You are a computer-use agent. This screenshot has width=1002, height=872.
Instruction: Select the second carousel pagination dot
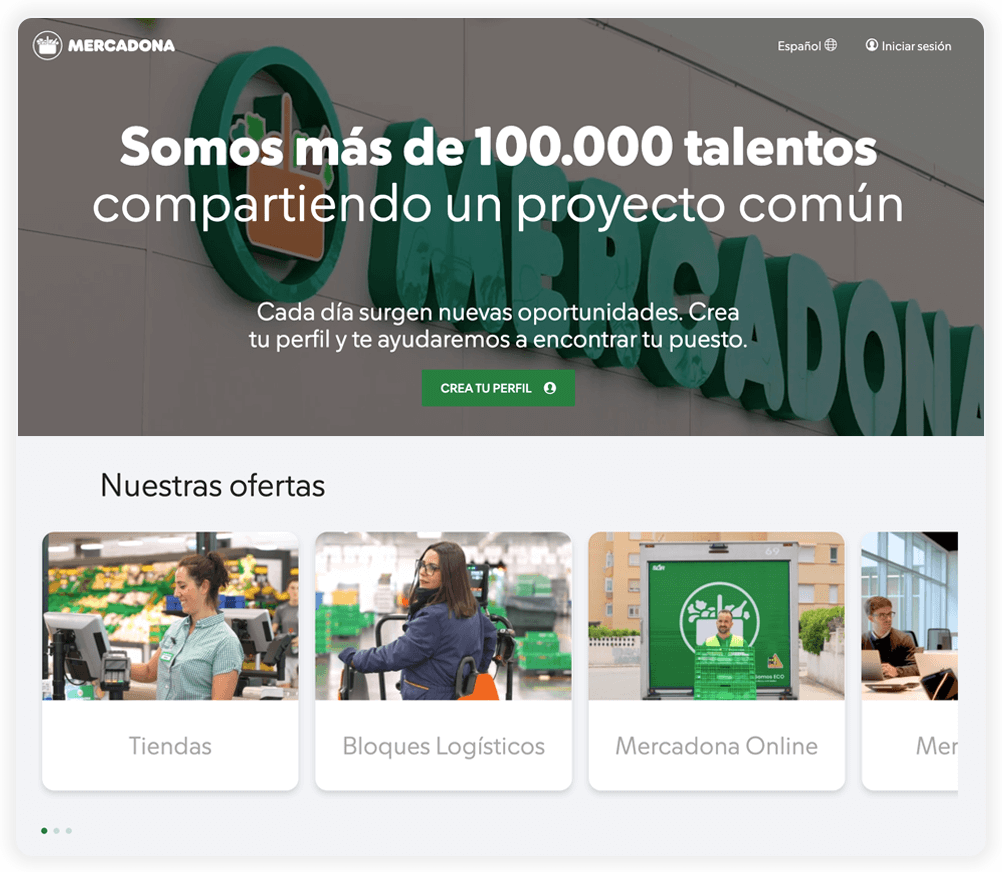click(x=56, y=830)
